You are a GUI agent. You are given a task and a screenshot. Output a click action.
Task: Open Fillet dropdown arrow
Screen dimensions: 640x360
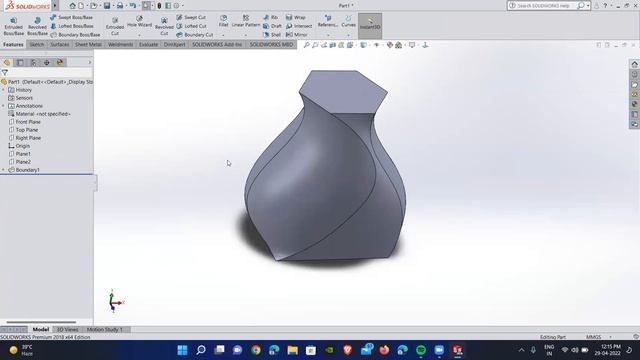[223, 35]
